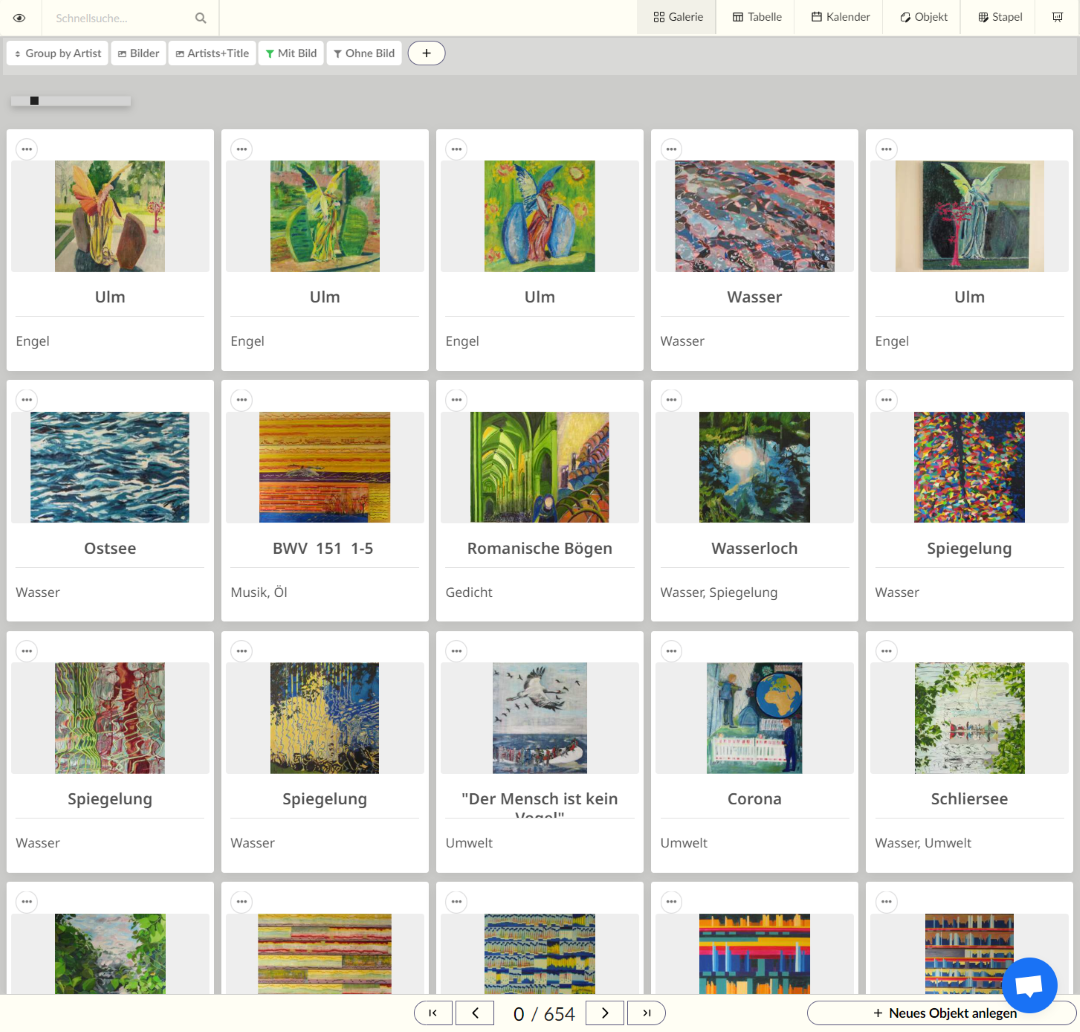Add a new filter with plus button

(x=426, y=53)
